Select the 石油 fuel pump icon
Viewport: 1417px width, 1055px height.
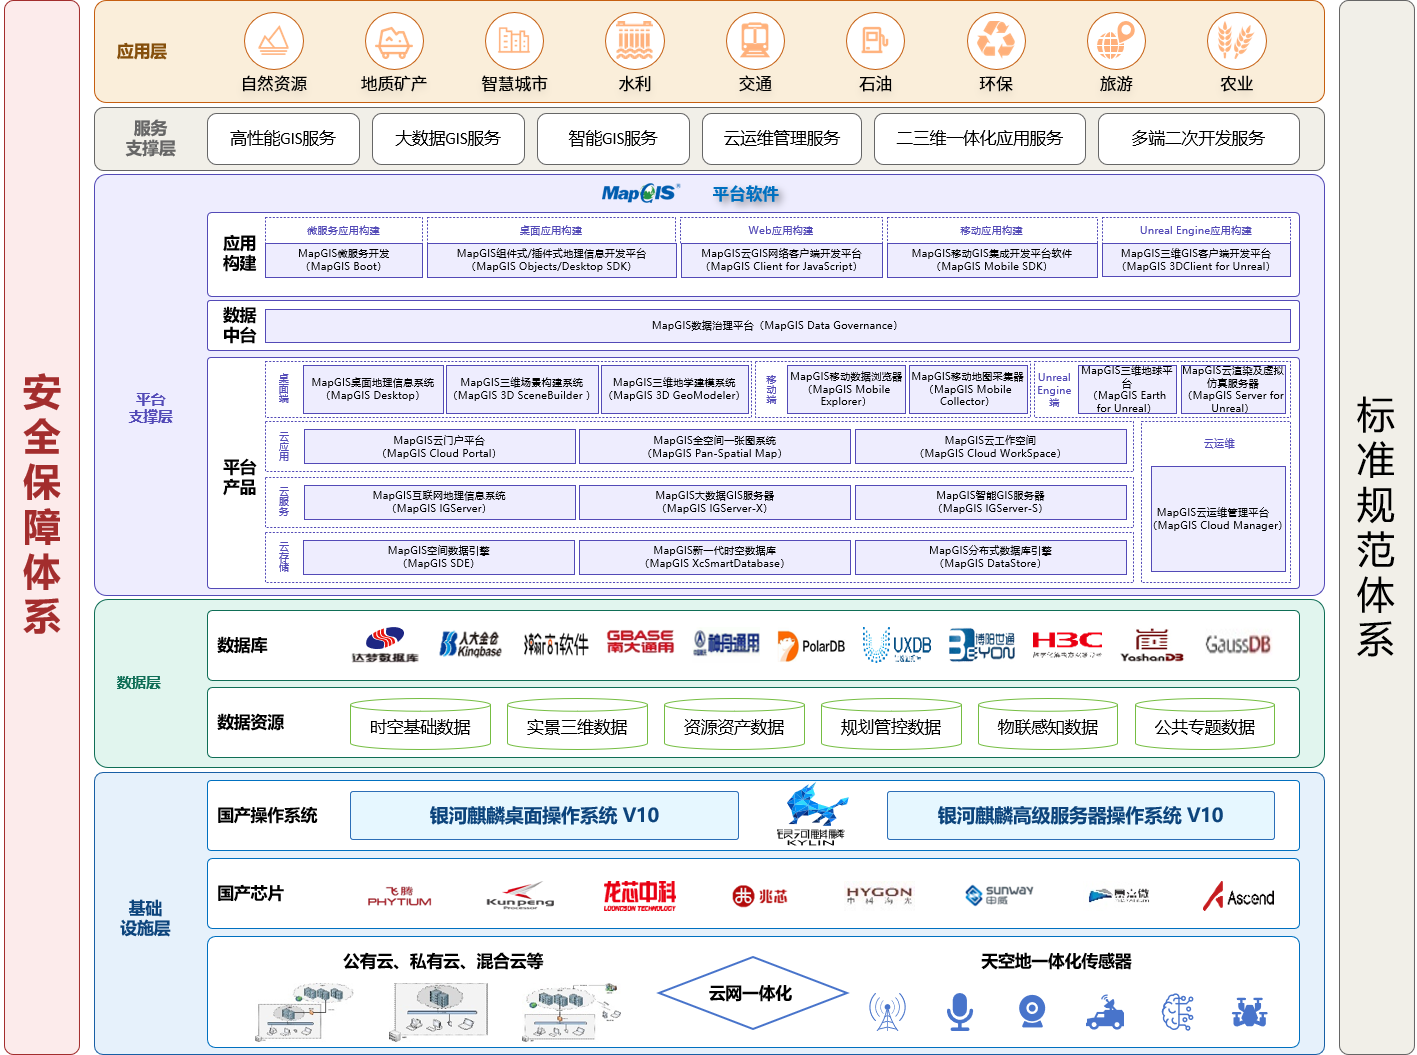[x=875, y=41]
